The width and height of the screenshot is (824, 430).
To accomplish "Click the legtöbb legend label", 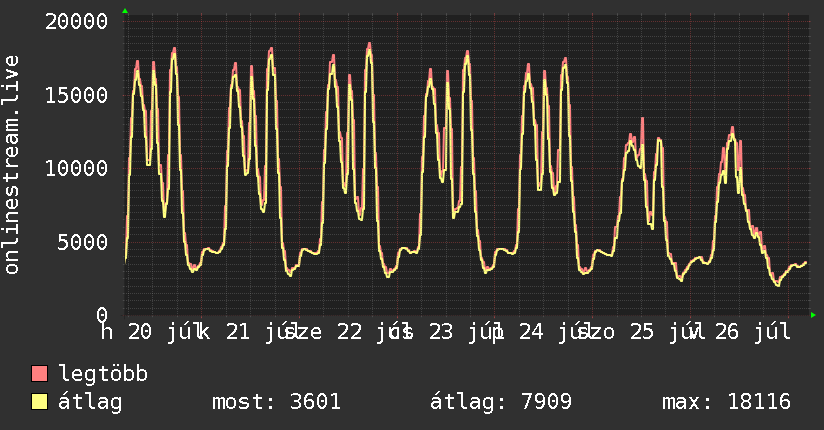I will pos(103,373).
